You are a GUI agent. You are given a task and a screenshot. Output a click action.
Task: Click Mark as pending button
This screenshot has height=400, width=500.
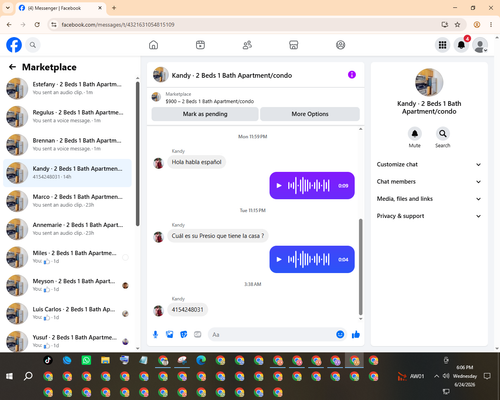pyautogui.click(x=205, y=114)
